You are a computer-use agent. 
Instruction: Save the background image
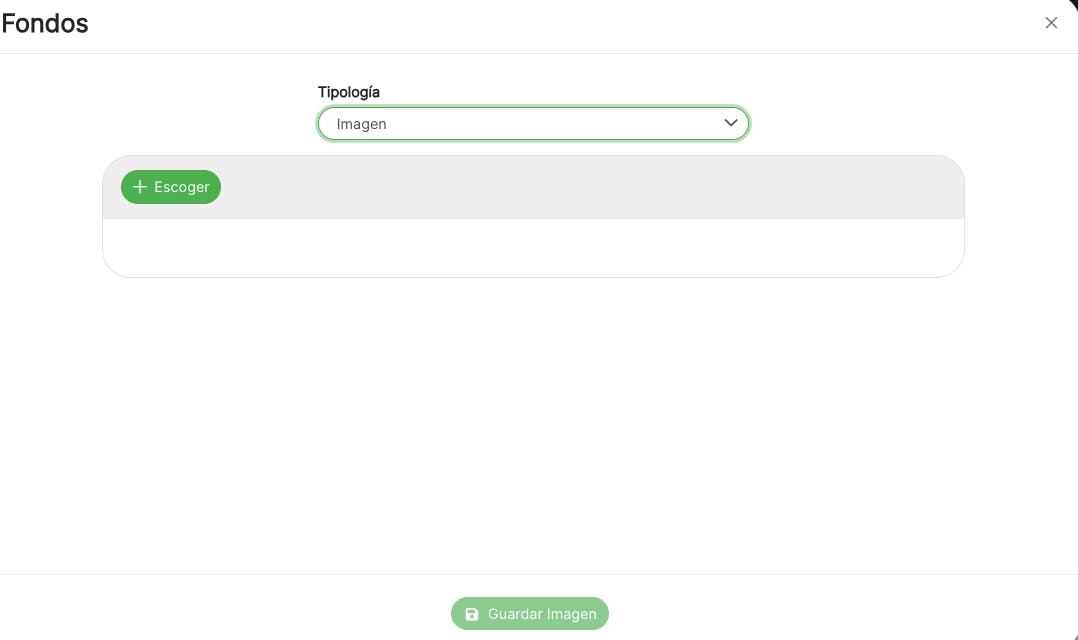coord(530,614)
